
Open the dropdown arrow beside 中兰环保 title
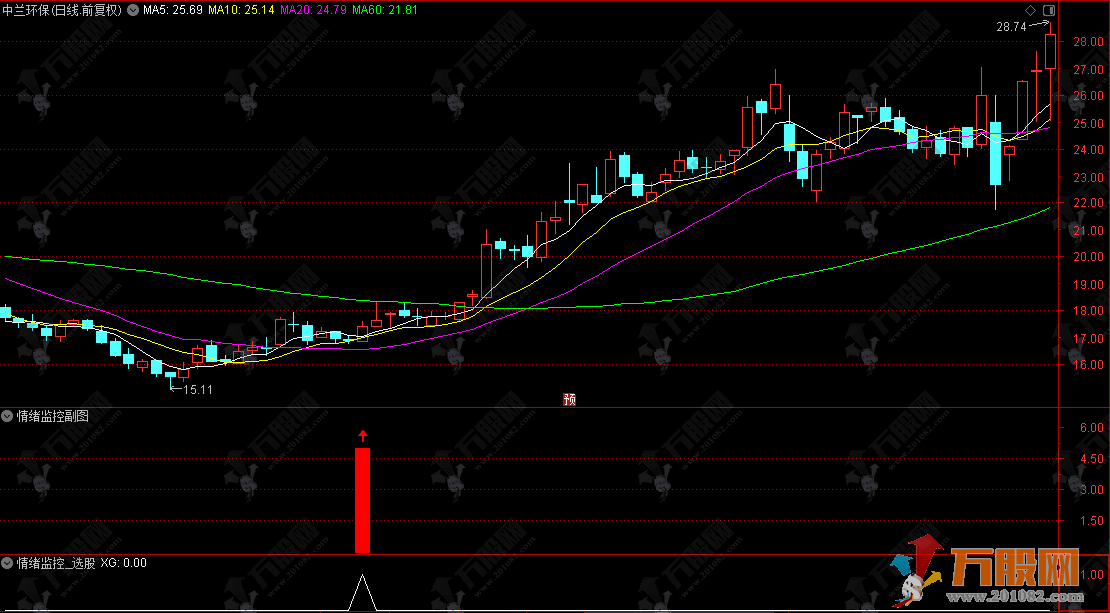[x=132, y=11]
